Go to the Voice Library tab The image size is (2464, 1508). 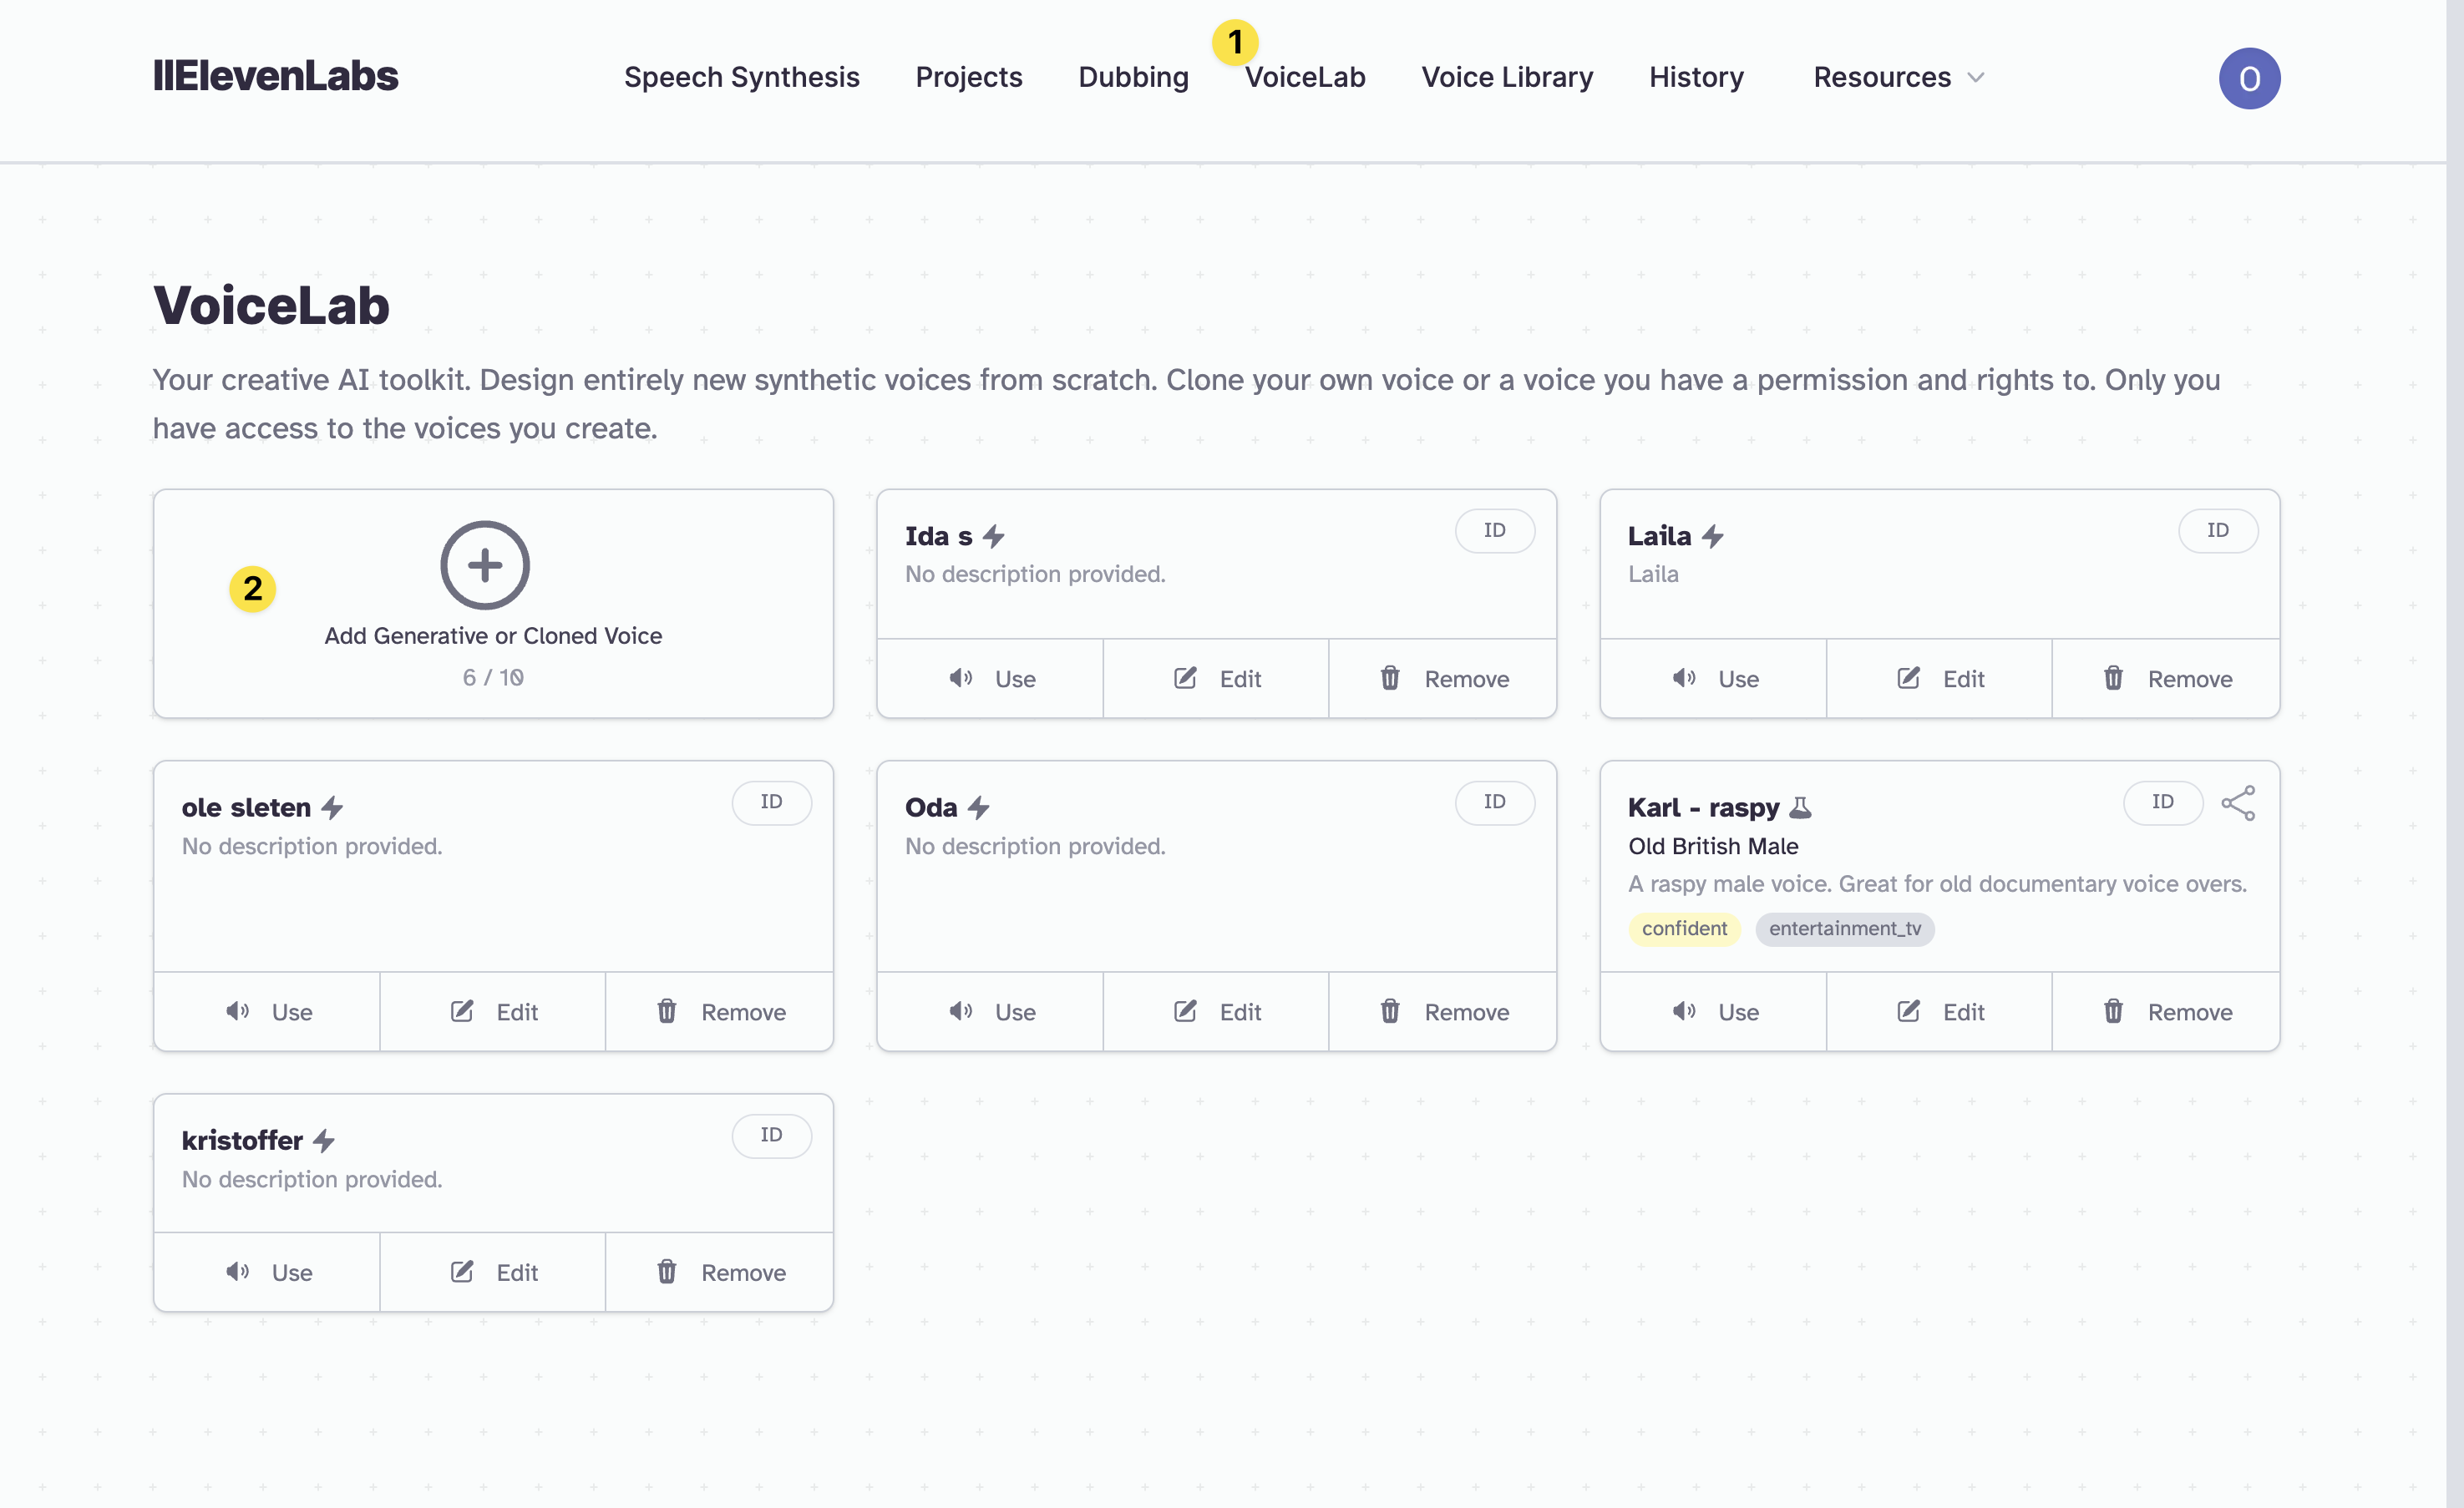pyautogui.click(x=1507, y=77)
